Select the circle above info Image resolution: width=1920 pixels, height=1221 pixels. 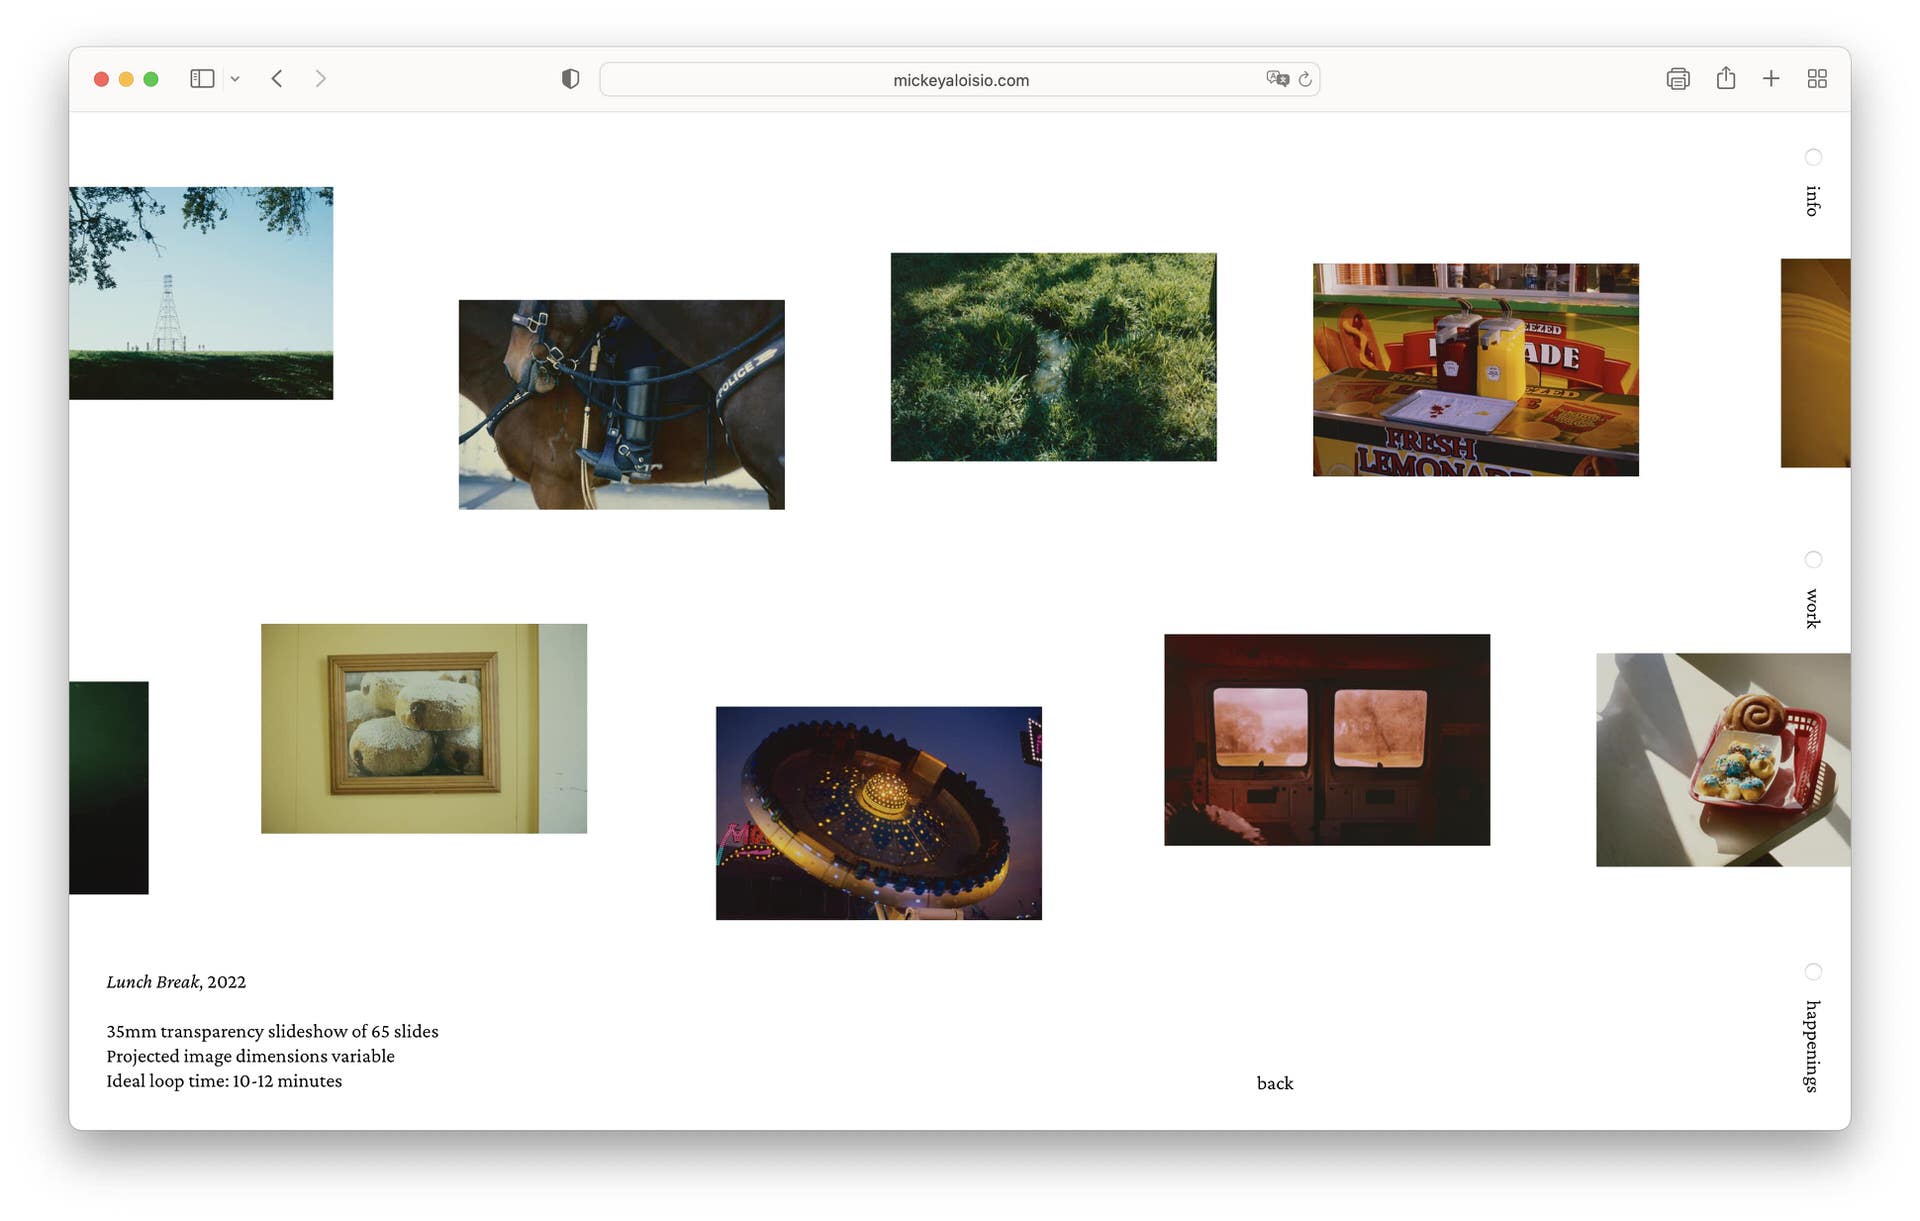(1812, 157)
